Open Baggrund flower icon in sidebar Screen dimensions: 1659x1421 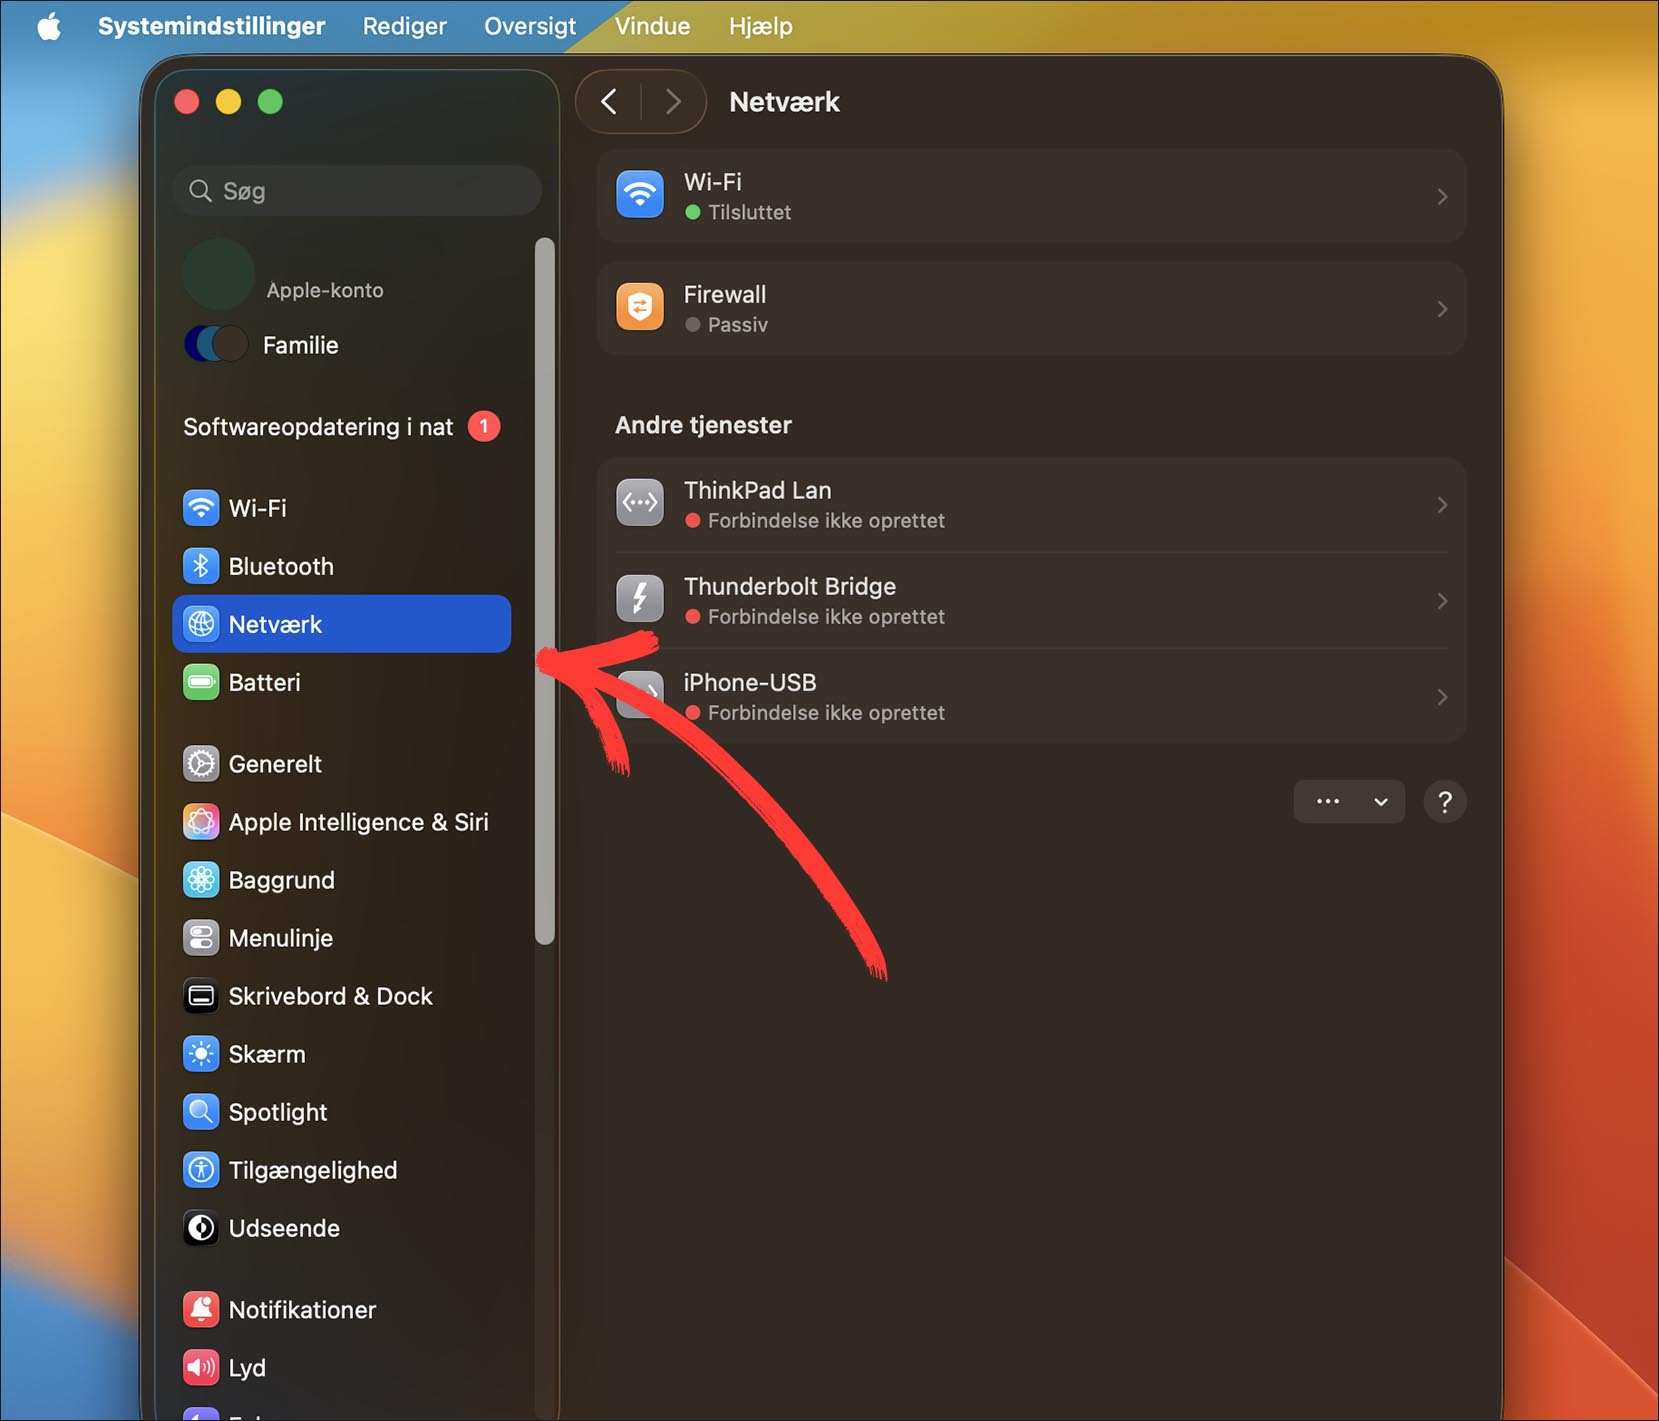click(x=201, y=880)
